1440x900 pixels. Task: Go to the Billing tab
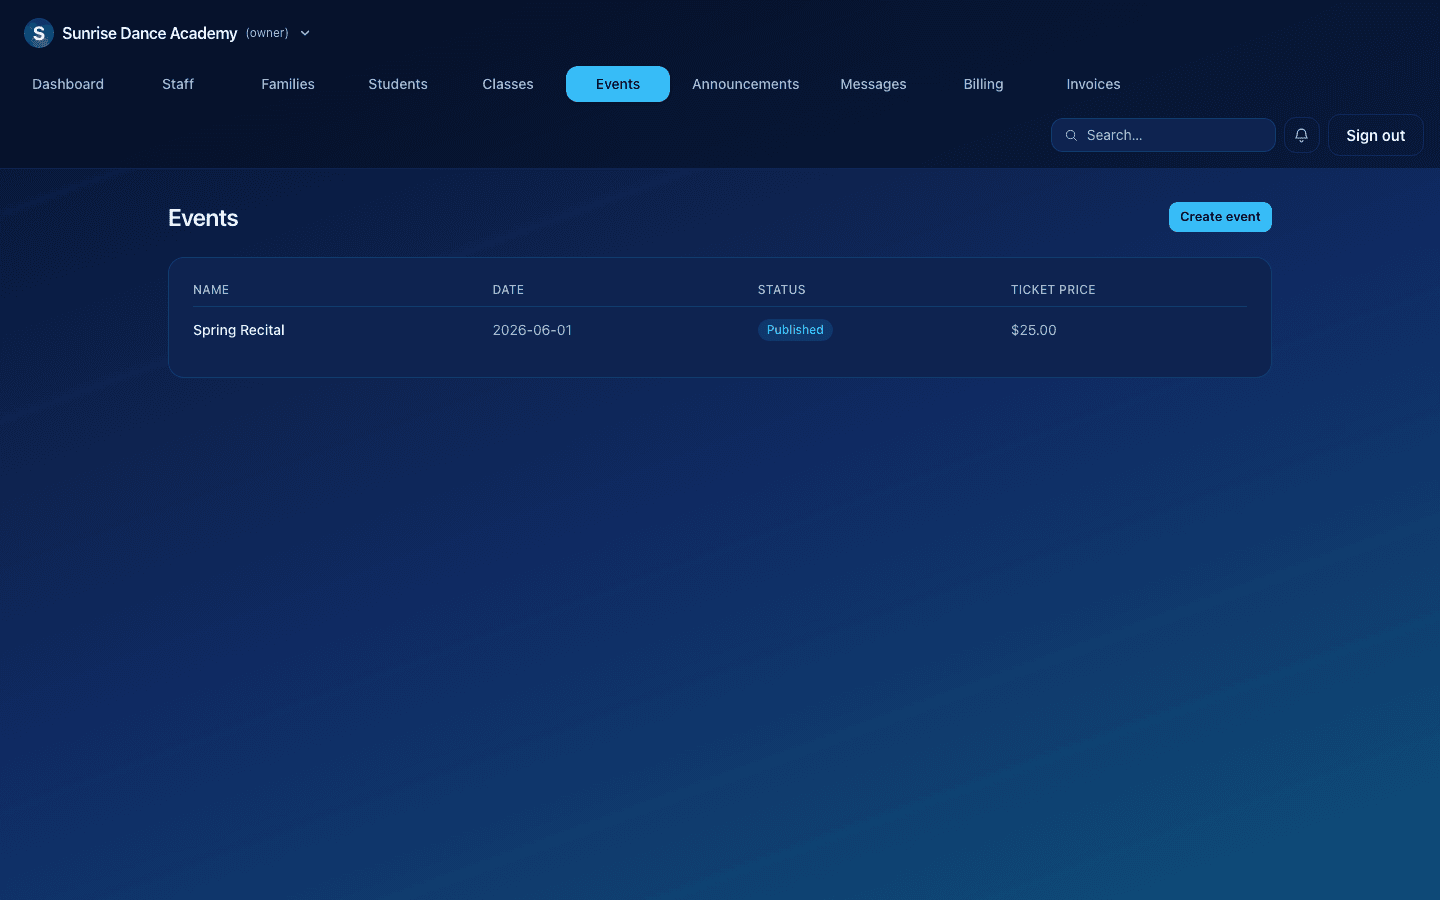[983, 84]
